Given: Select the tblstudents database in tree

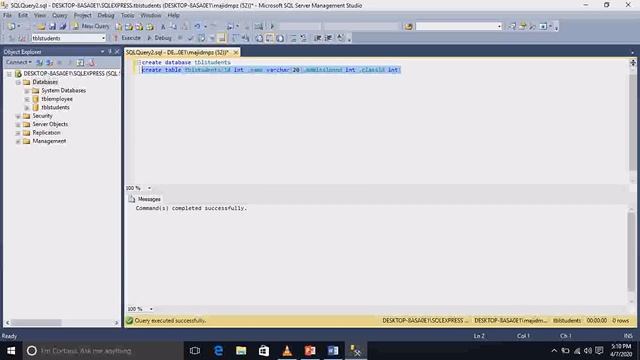Looking at the screenshot, I should click(55, 107).
